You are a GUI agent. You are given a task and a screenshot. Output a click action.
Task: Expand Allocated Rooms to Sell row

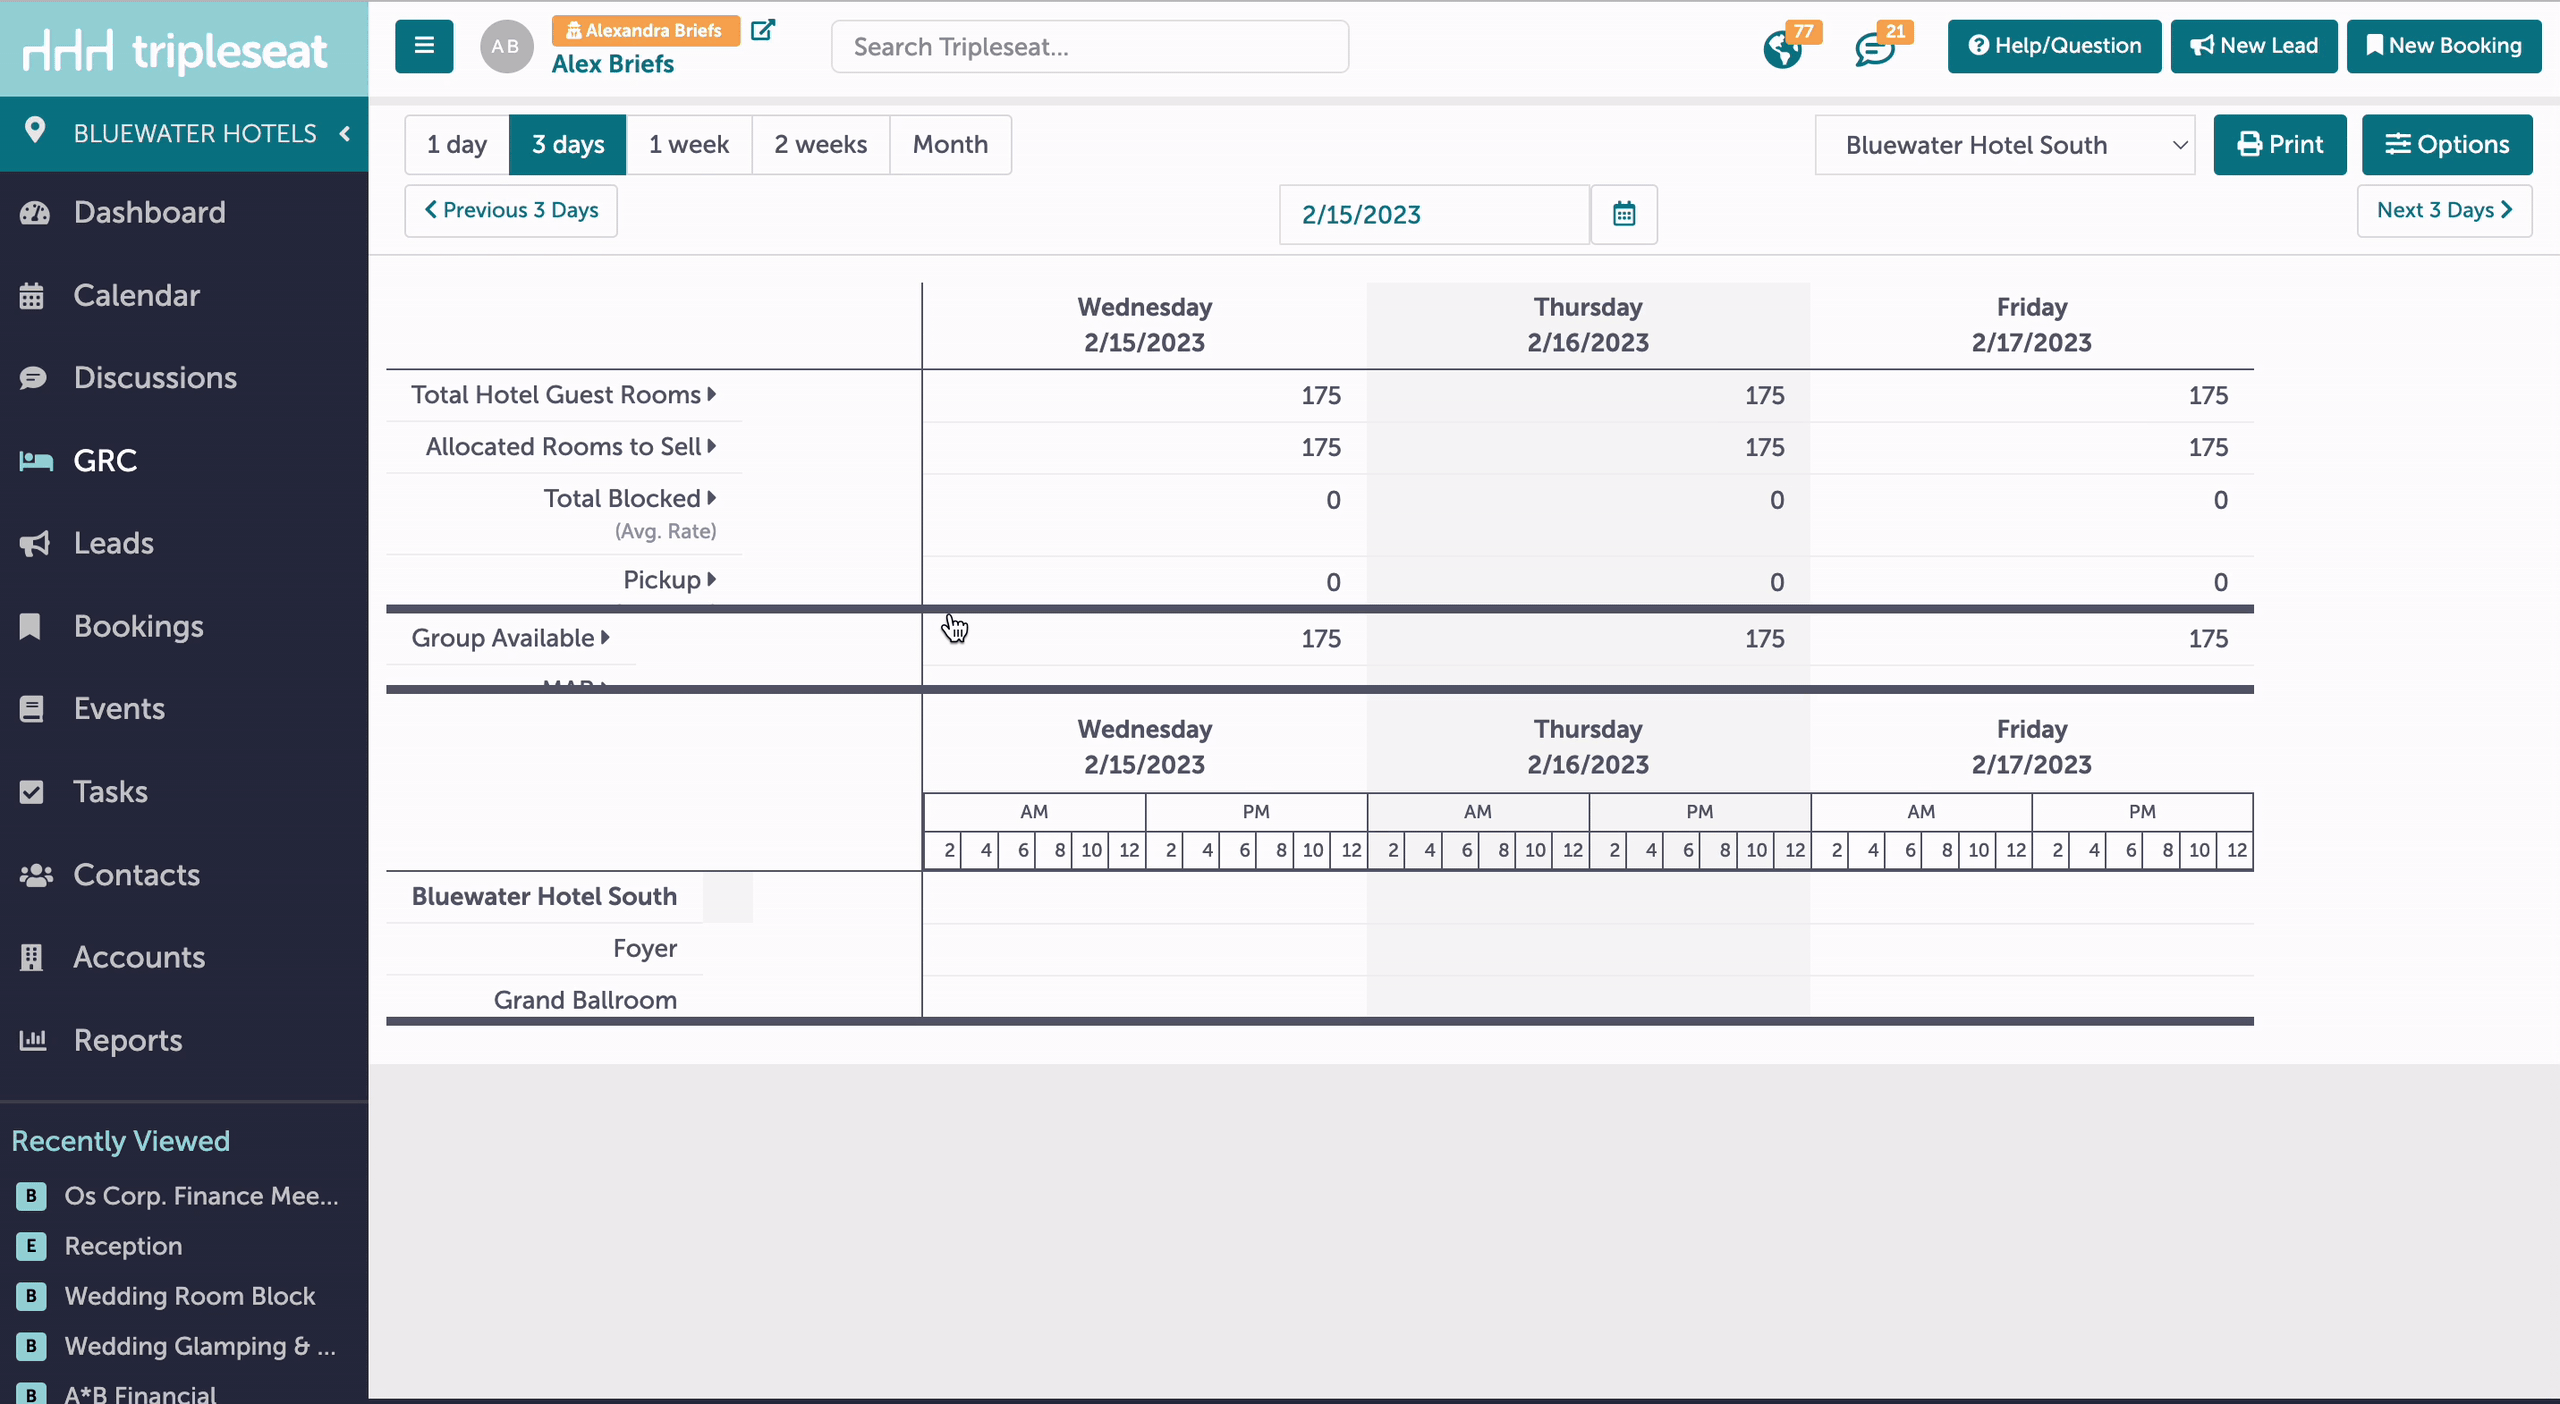pyautogui.click(x=711, y=446)
